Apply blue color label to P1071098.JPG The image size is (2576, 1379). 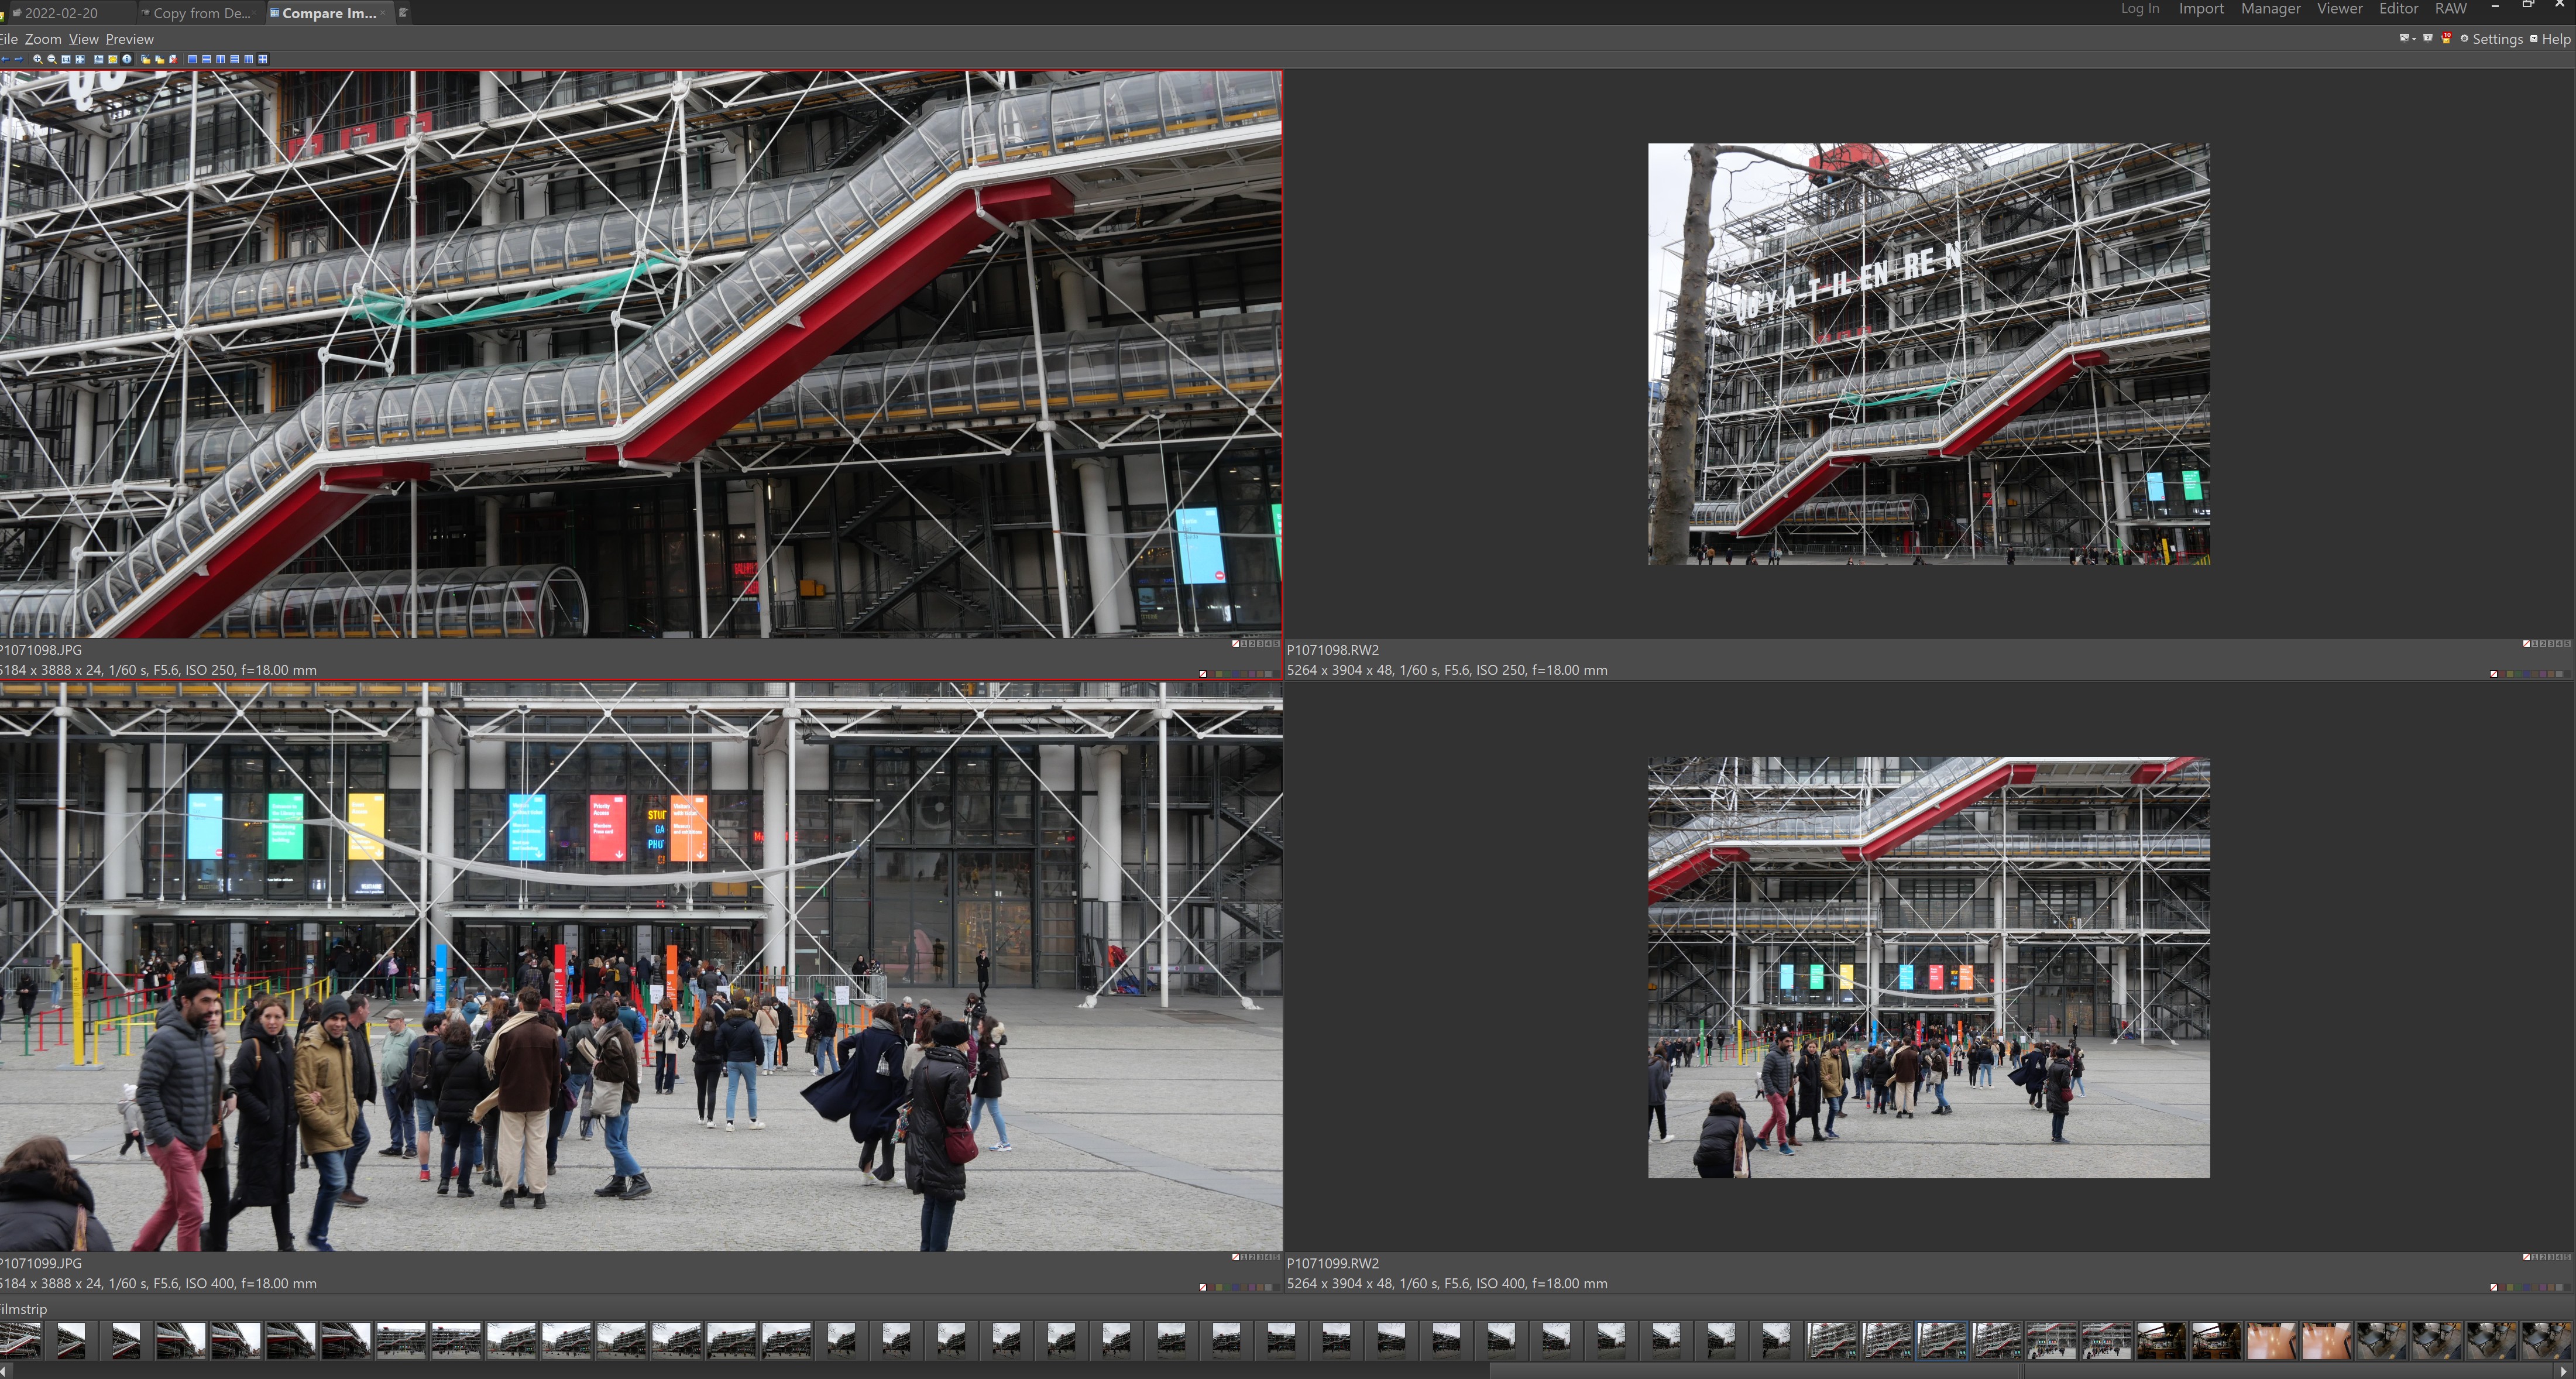(1236, 674)
